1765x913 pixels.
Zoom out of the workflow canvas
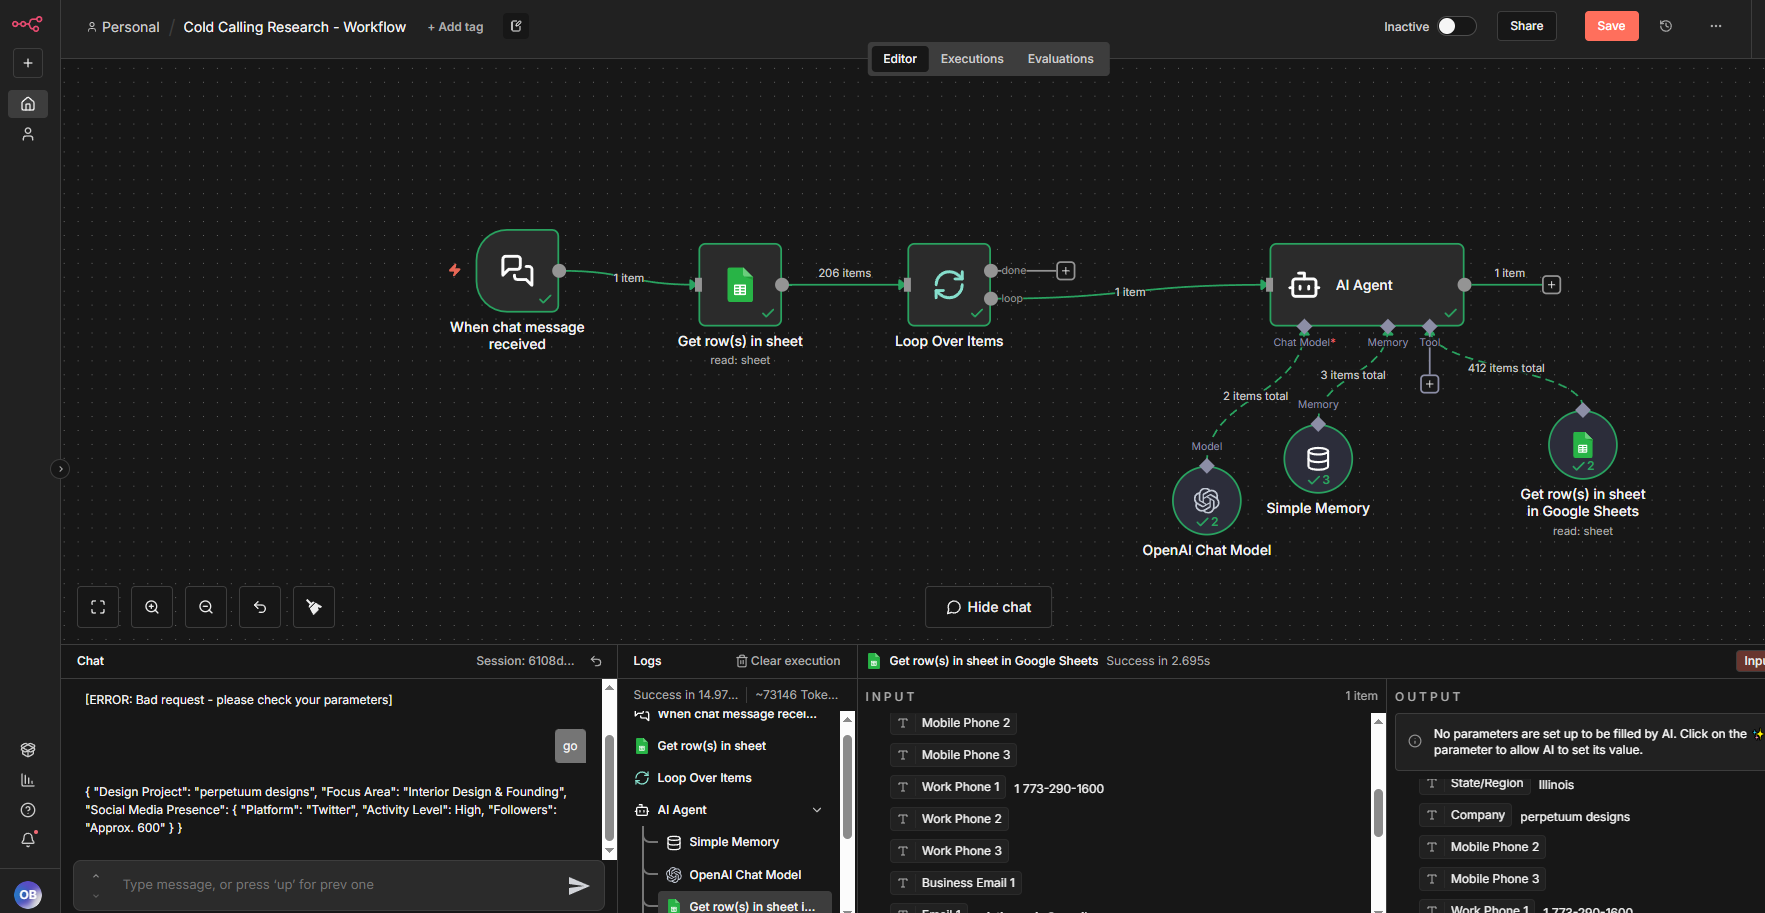pyautogui.click(x=206, y=607)
